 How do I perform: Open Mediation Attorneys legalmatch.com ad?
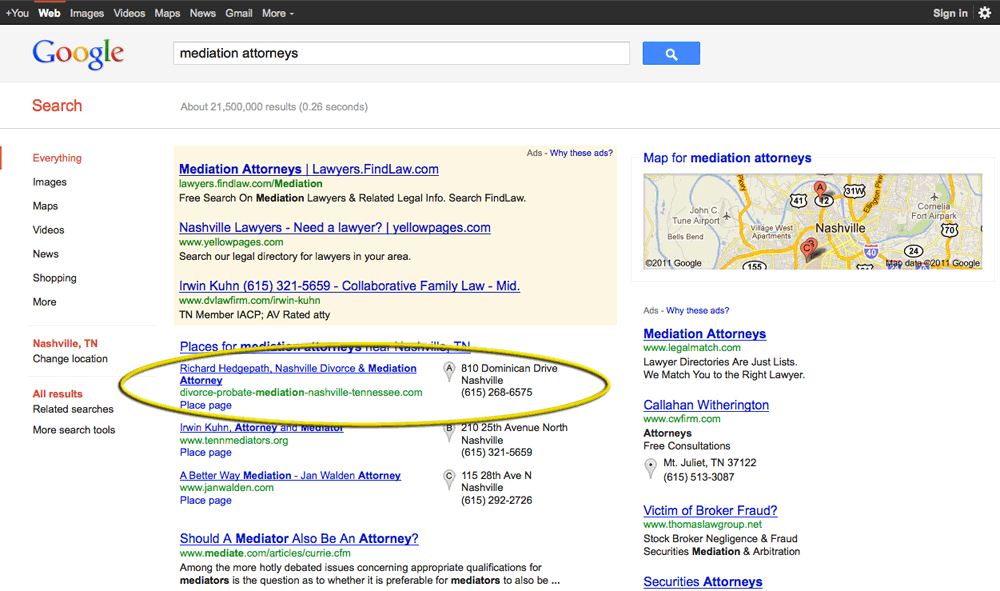[705, 333]
